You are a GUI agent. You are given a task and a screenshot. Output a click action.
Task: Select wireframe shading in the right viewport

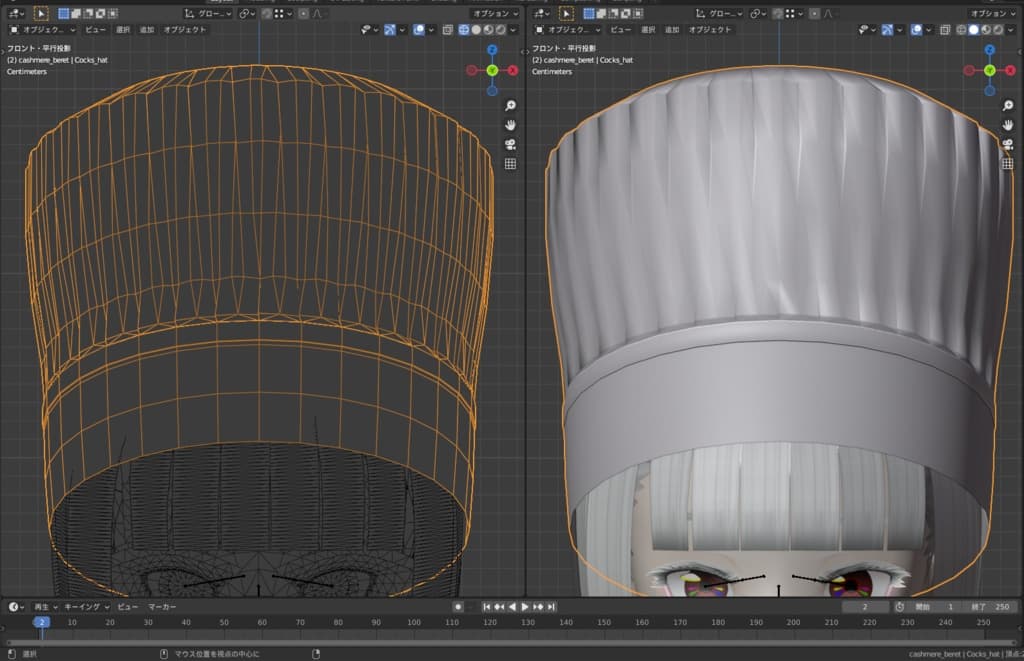962,30
